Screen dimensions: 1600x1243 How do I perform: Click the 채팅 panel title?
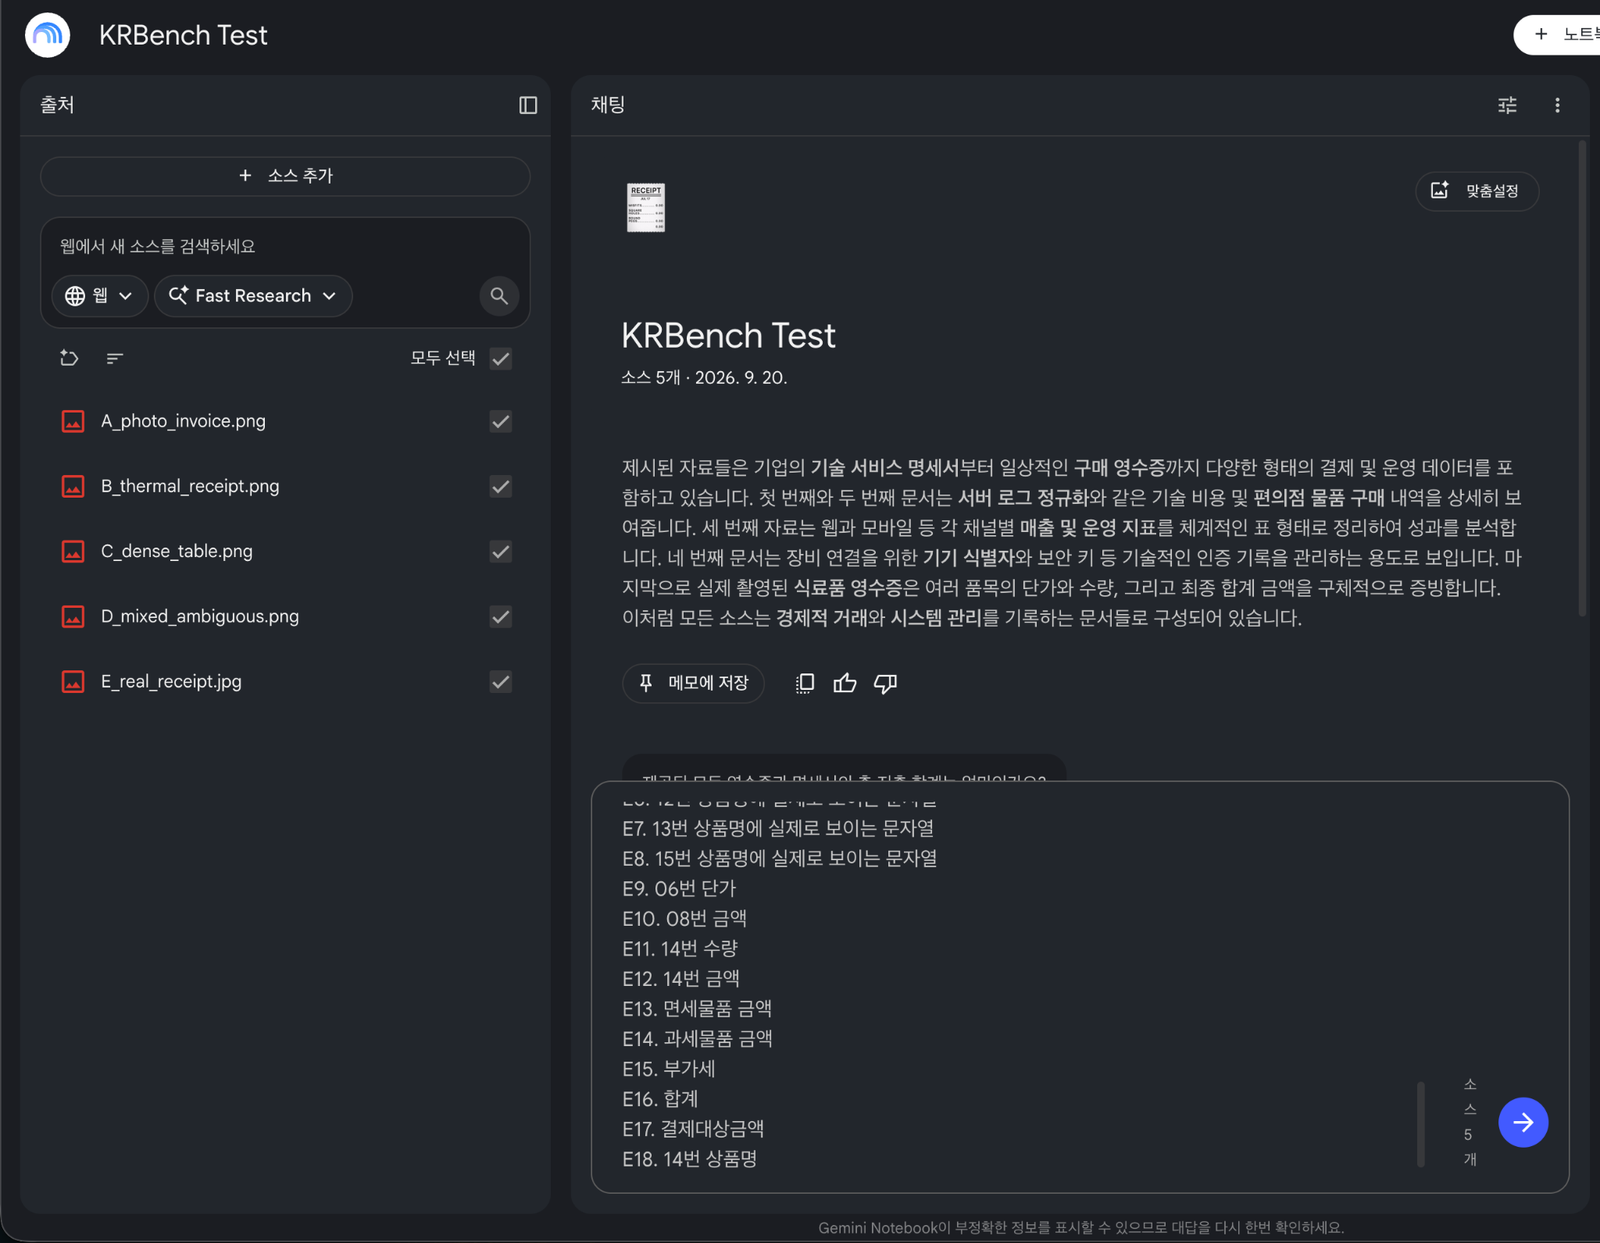pos(607,105)
